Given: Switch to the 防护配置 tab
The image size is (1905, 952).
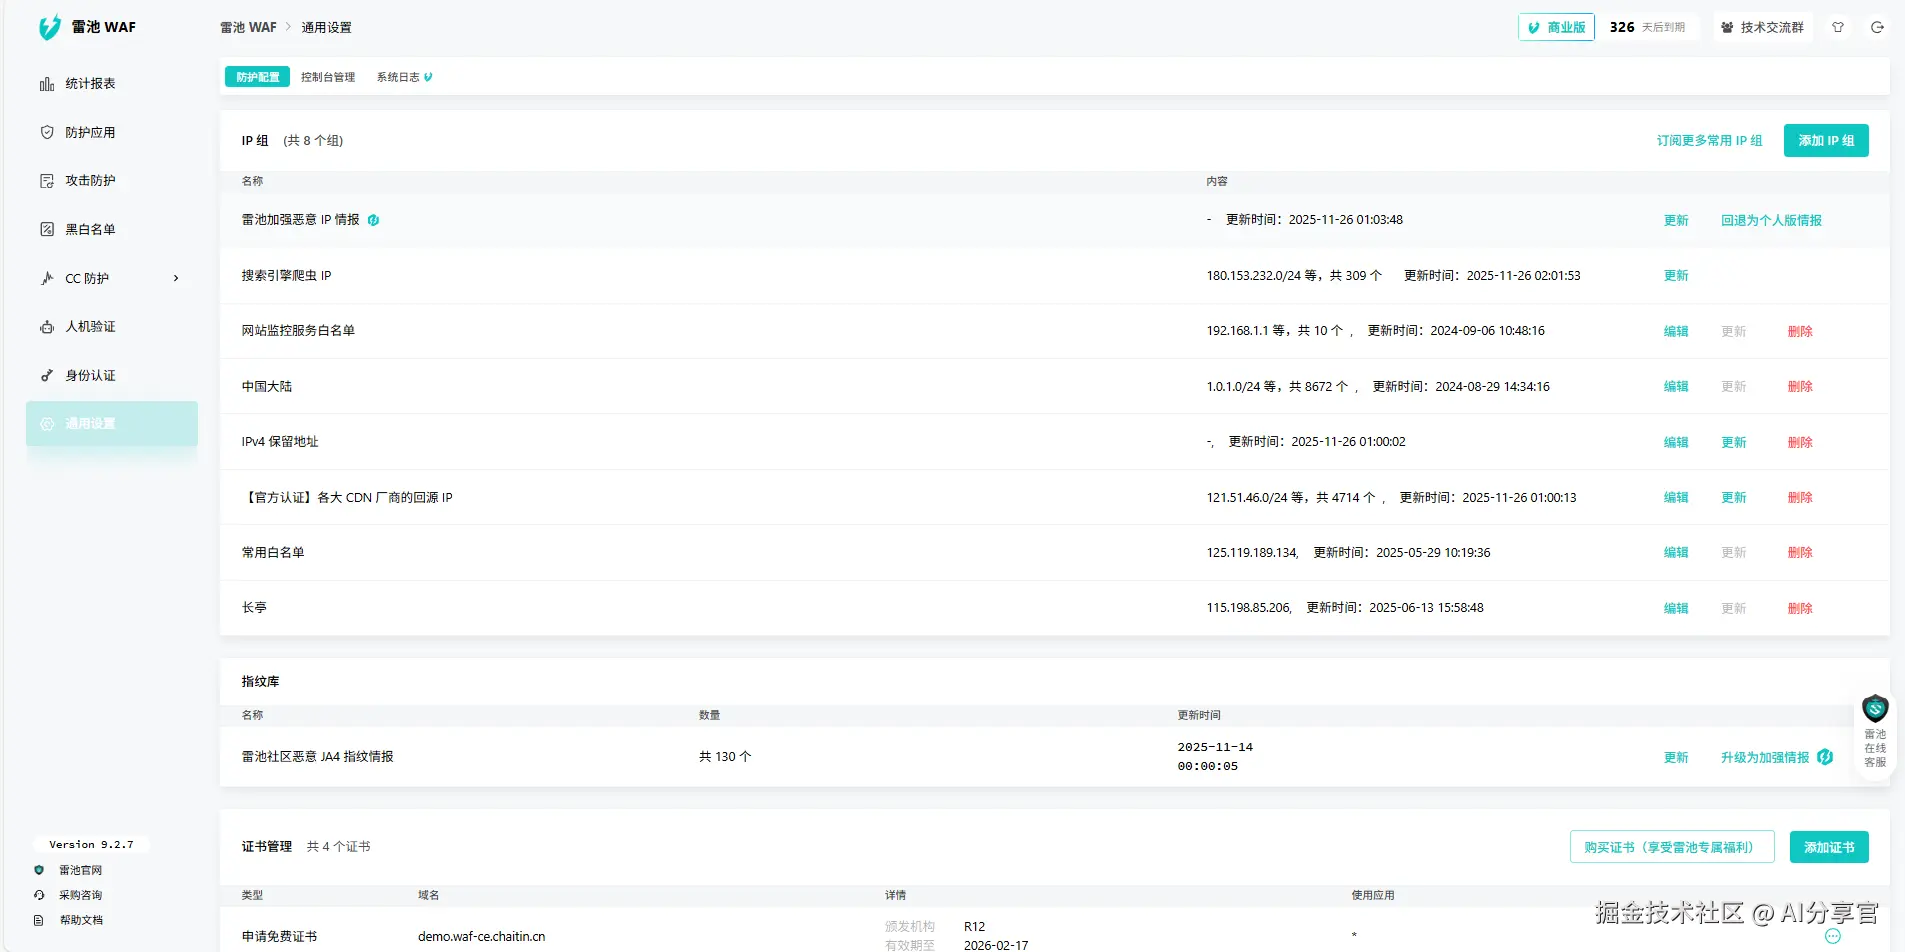Looking at the screenshot, I should coord(257,77).
